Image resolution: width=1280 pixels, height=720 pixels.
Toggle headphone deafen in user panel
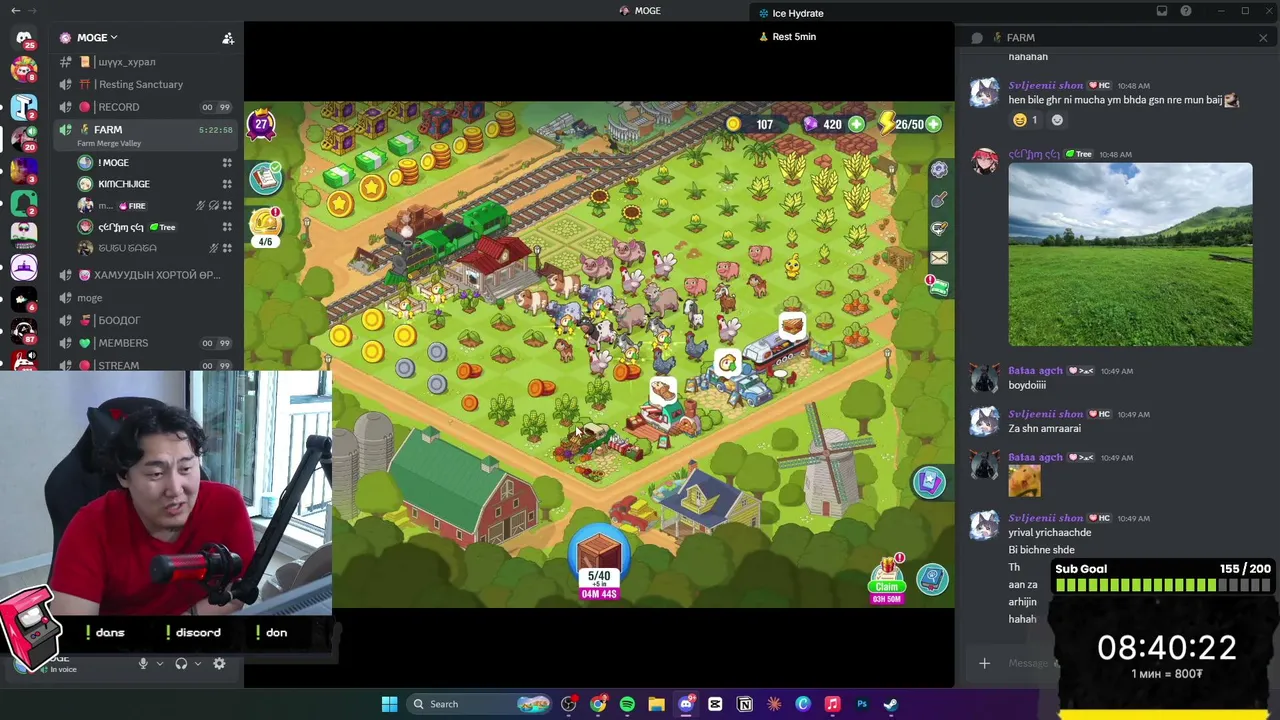pyautogui.click(x=181, y=663)
